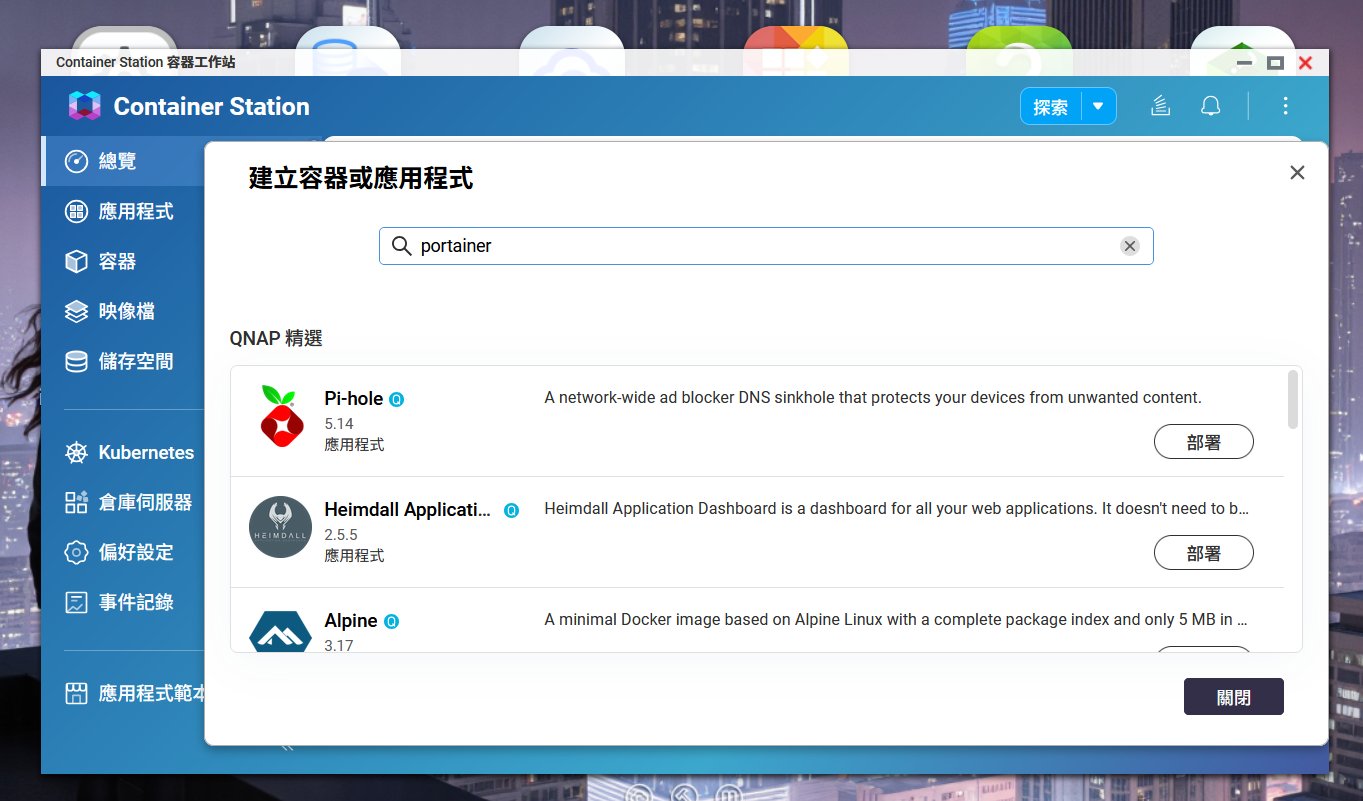Close the 建立容器或應用程式 dialog with X
The image size is (1363, 801).
[1297, 172]
